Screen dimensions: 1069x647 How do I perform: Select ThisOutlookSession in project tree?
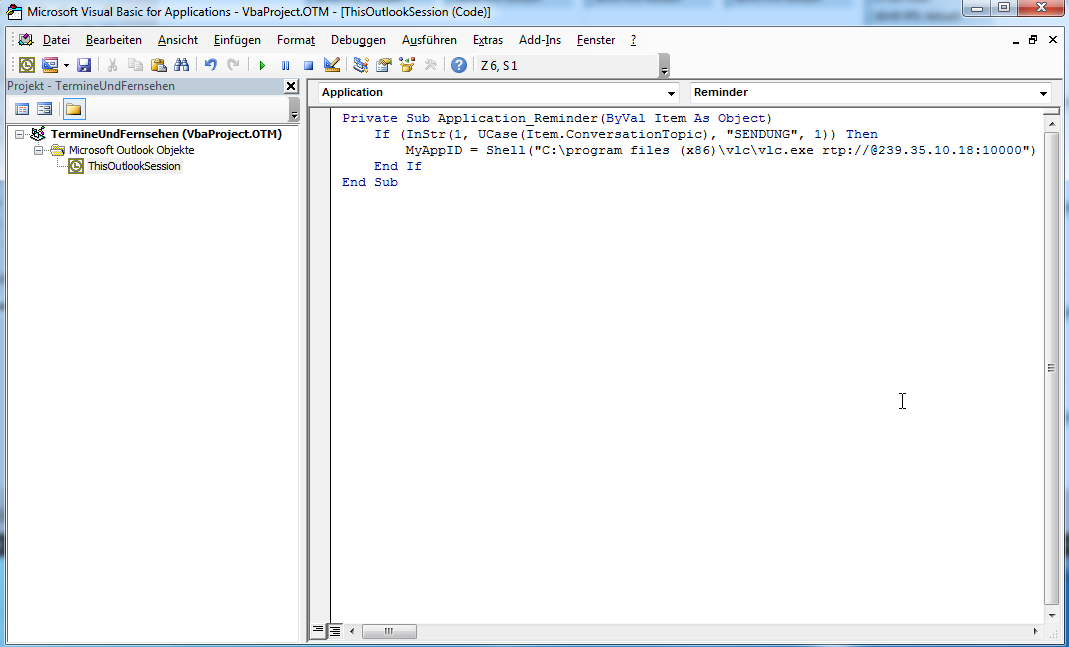click(134, 166)
